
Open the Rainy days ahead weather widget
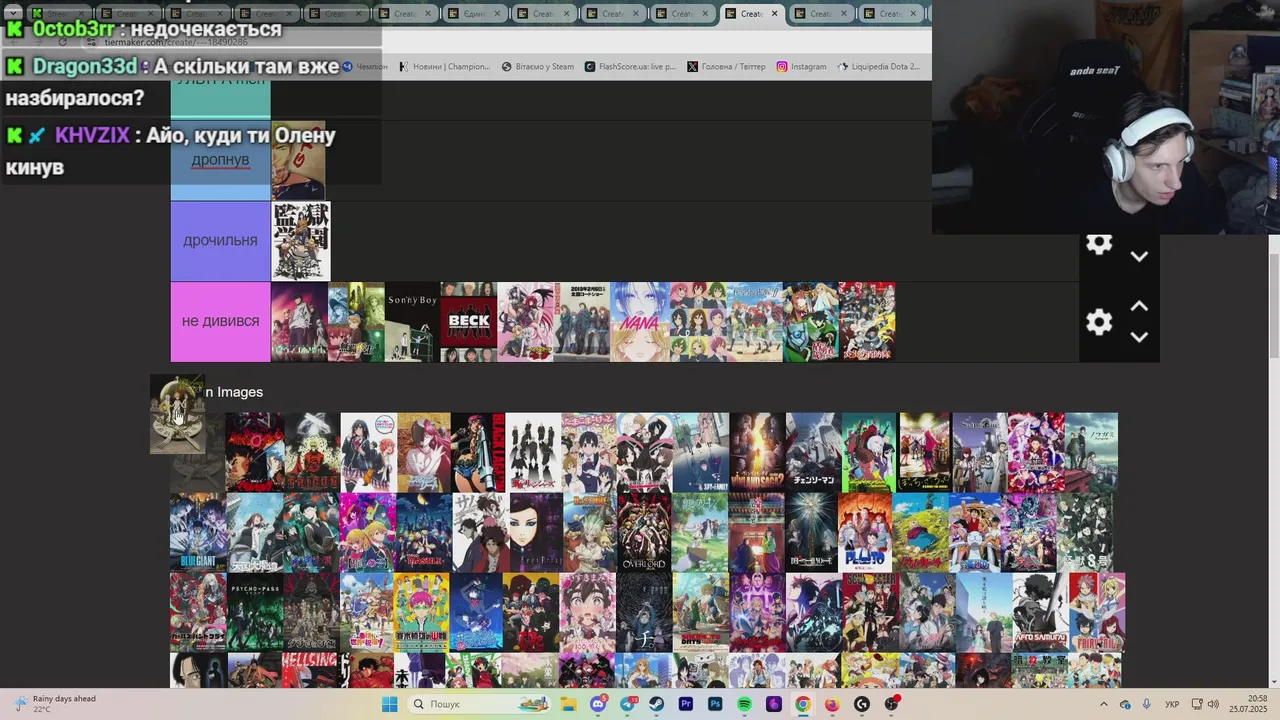55,704
